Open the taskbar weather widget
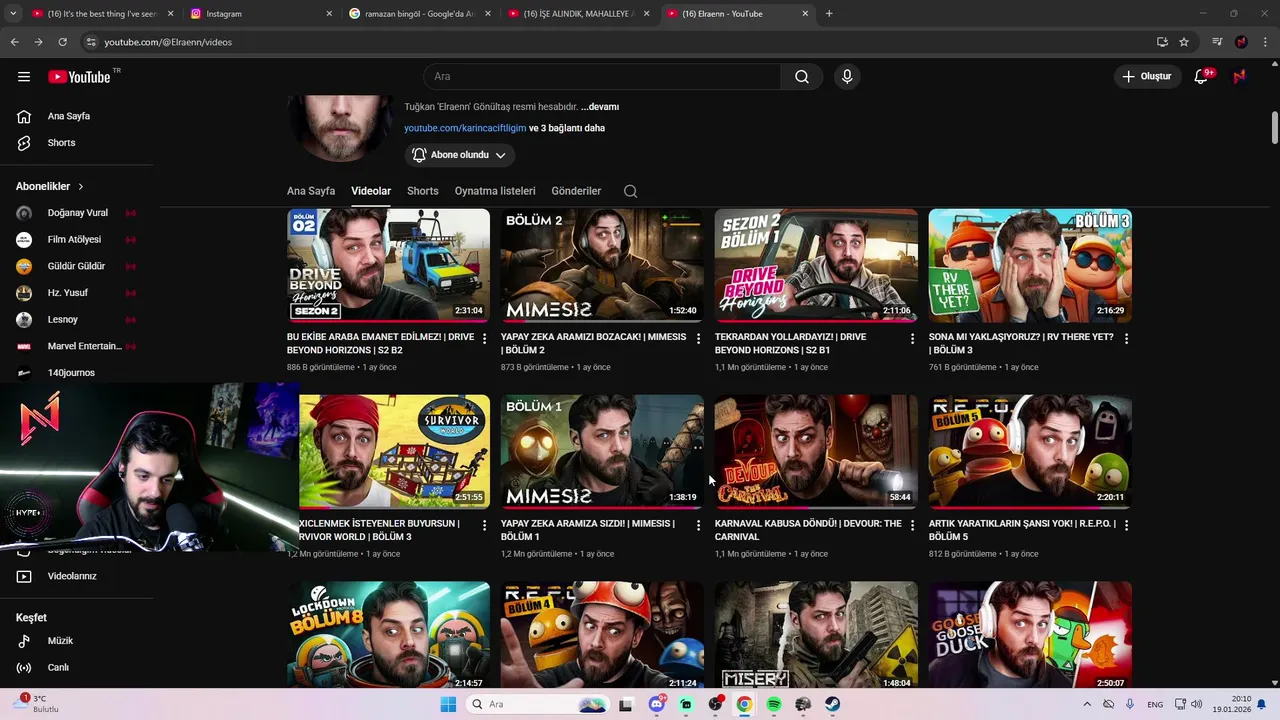The height and width of the screenshot is (720, 1280). (x=36, y=704)
